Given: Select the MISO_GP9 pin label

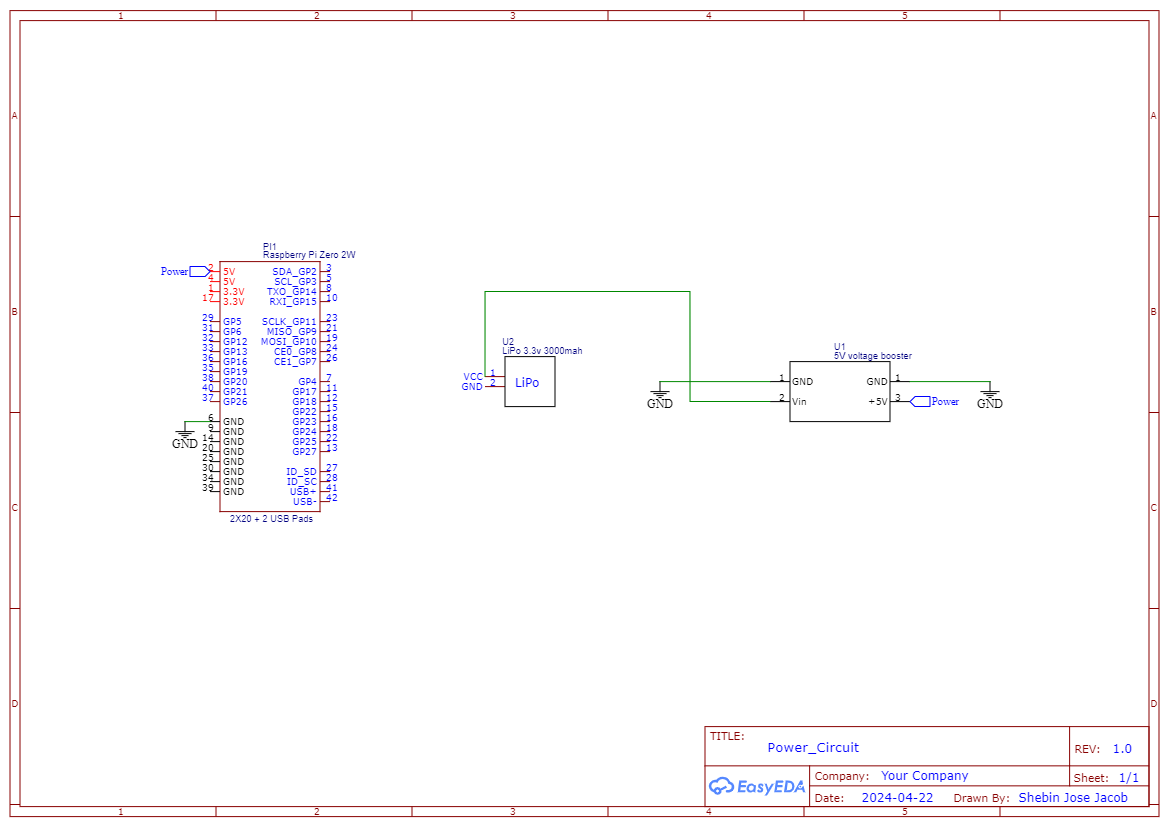Looking at the screenshot, I should (x=292, y=331).
